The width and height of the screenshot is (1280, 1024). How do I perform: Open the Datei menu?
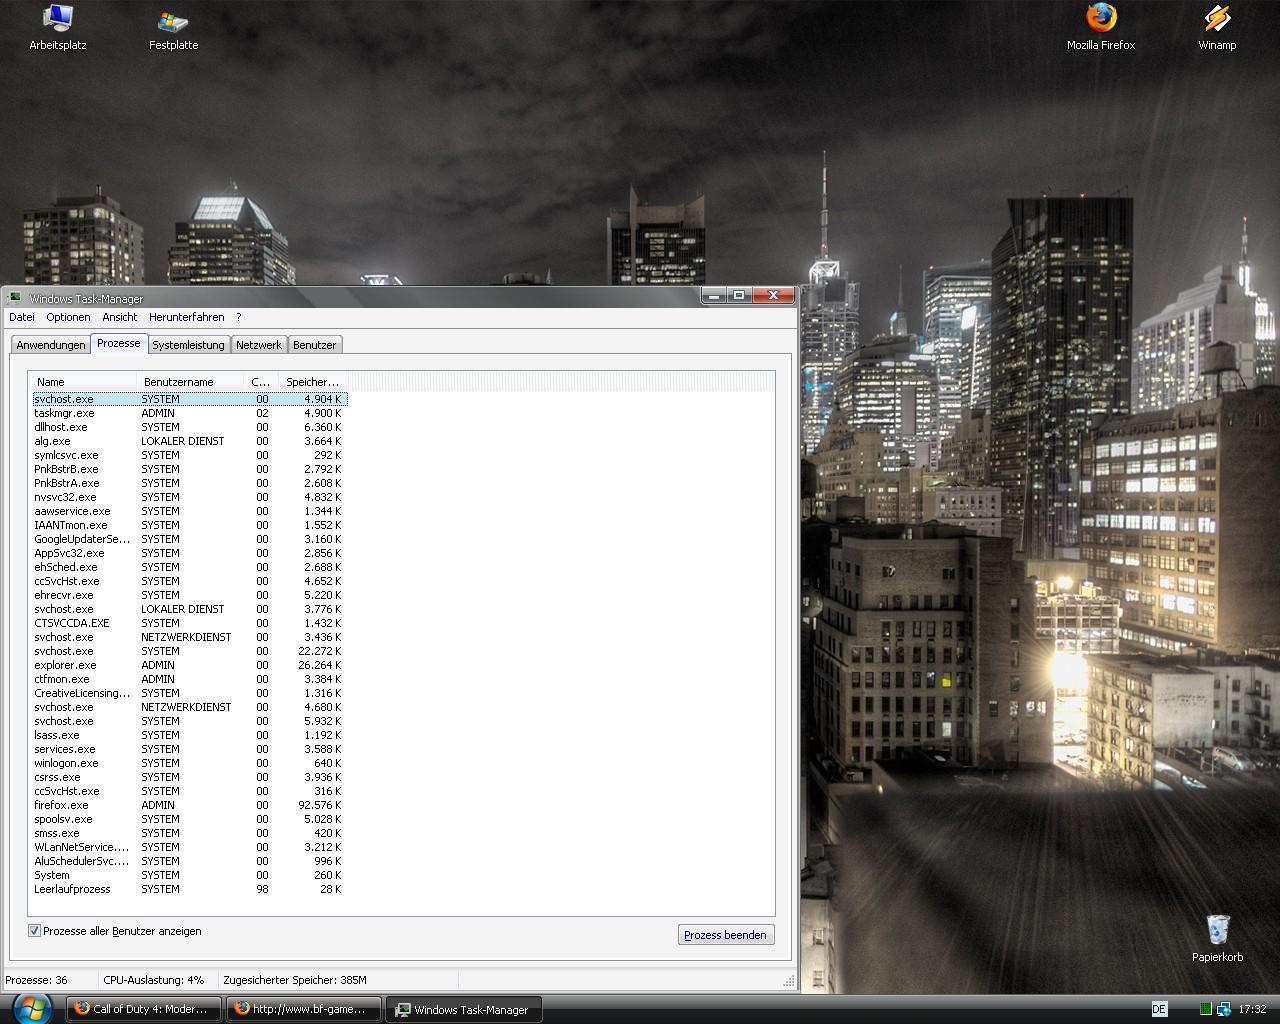(22, 317)
